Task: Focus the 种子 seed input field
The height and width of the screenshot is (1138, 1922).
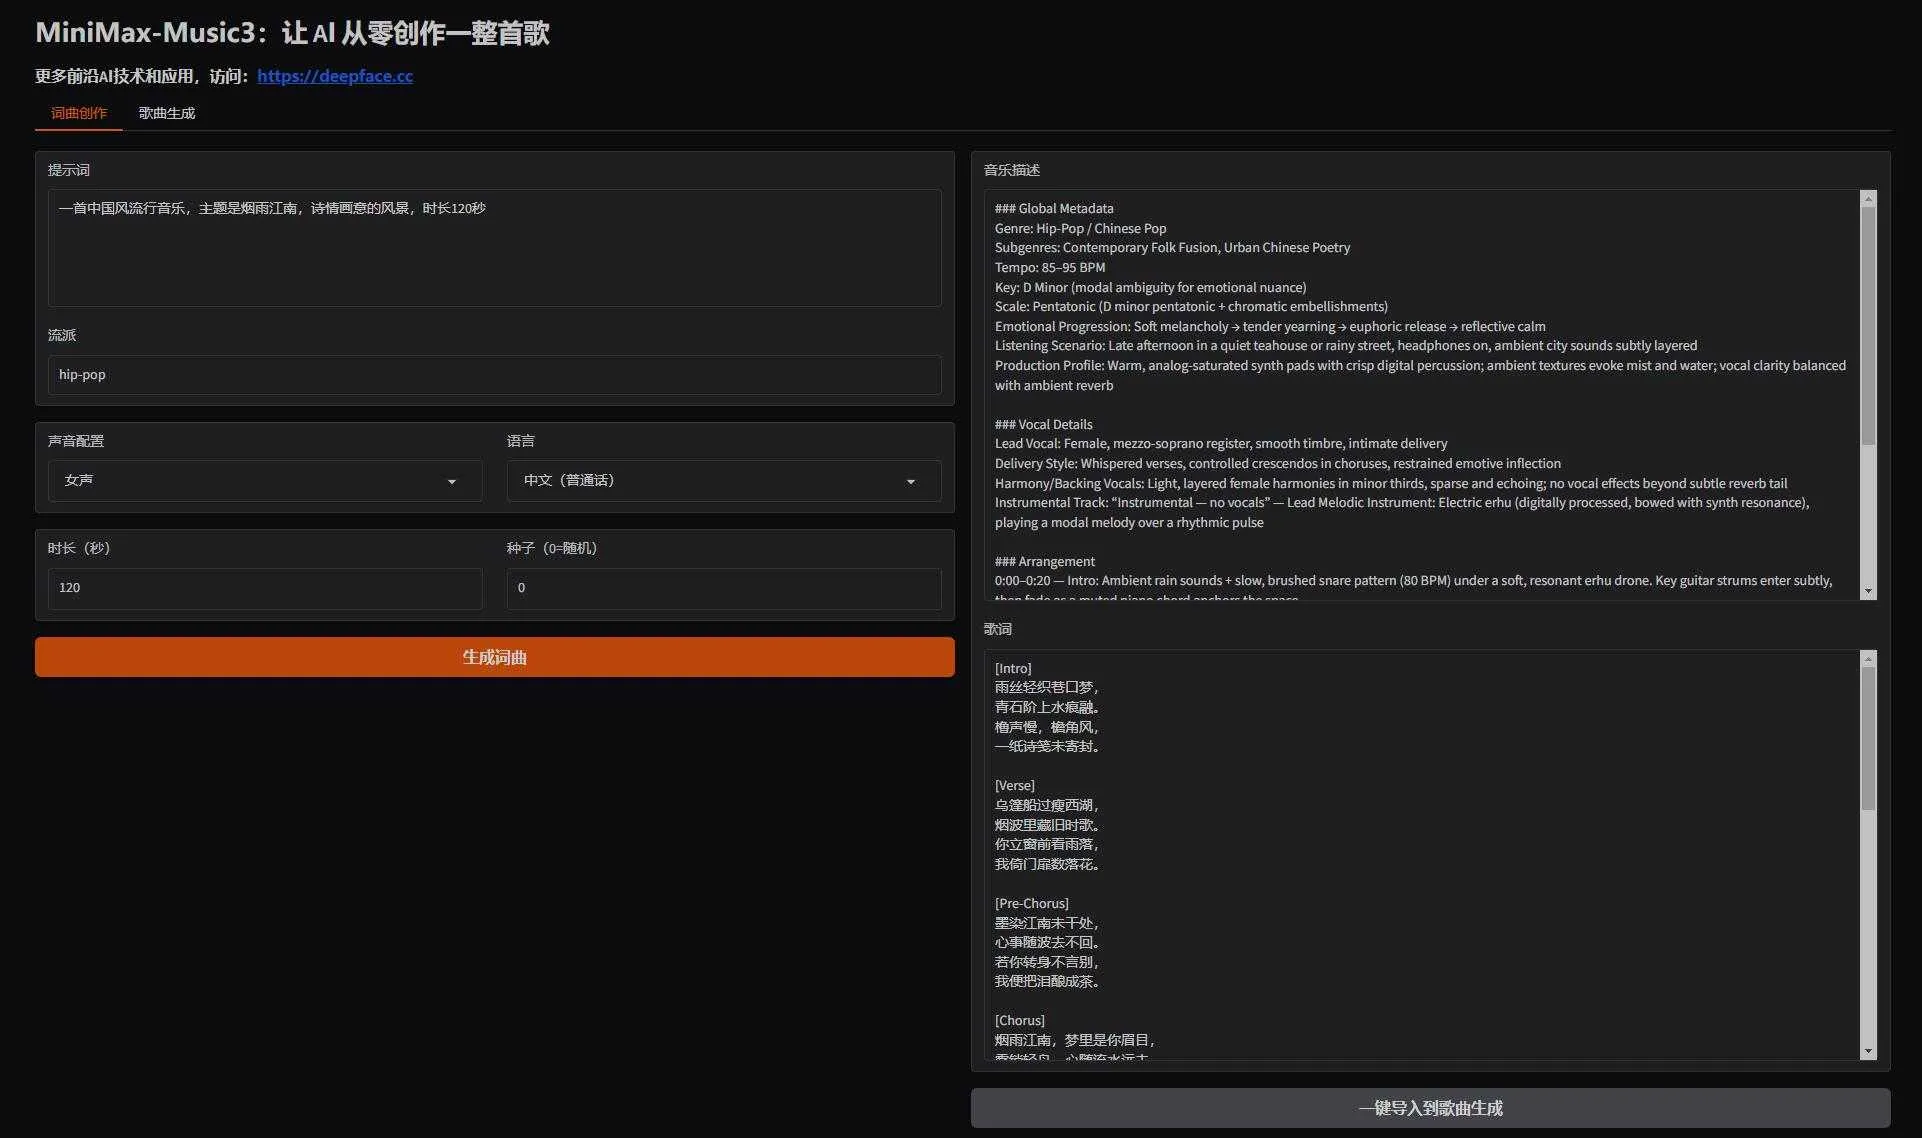Action: [724, 588]
